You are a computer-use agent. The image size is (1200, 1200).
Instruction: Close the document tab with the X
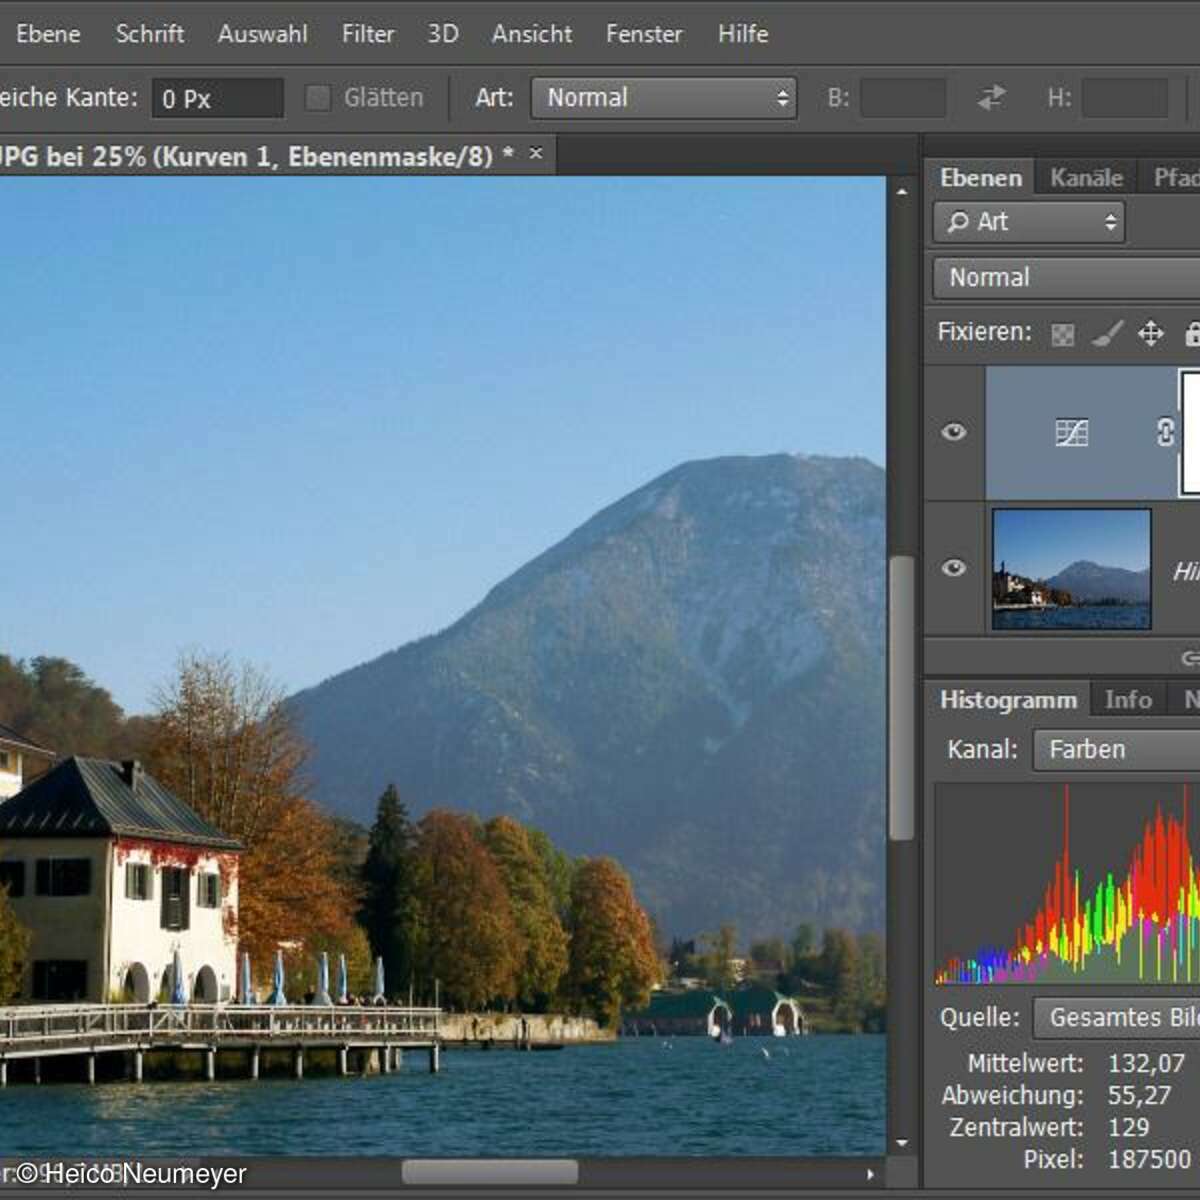click(x=536, y=154)
